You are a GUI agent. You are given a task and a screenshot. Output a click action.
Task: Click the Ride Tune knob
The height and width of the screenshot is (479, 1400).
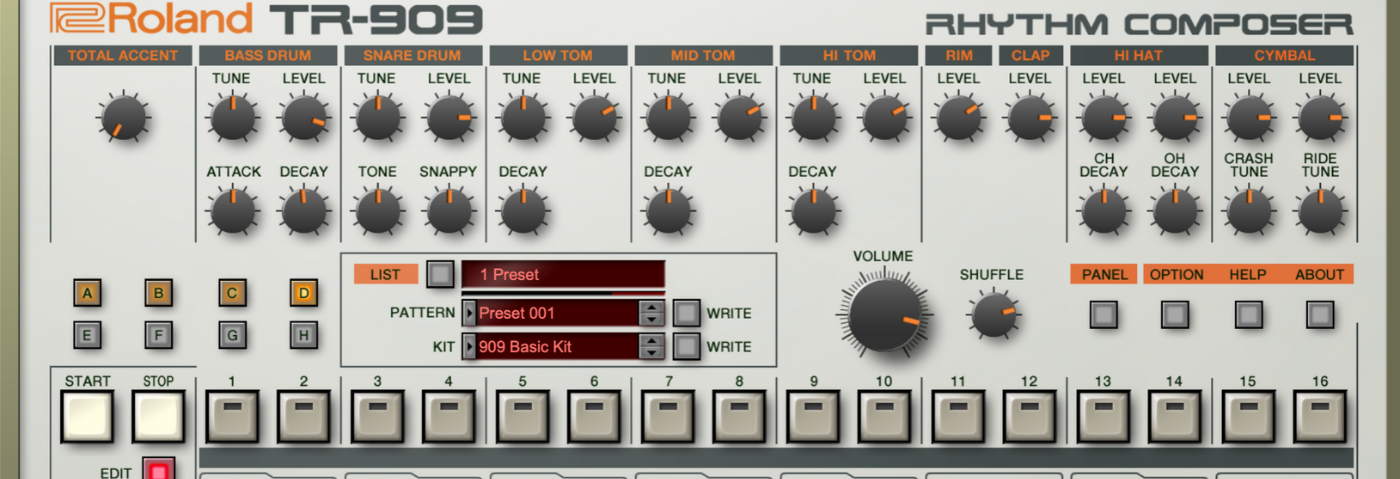(x=1320, y=211)
